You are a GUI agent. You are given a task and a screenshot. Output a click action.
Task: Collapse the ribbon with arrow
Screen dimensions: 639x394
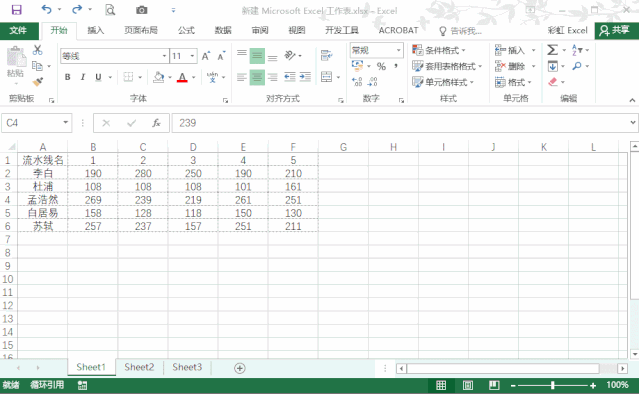pos(632,100)
